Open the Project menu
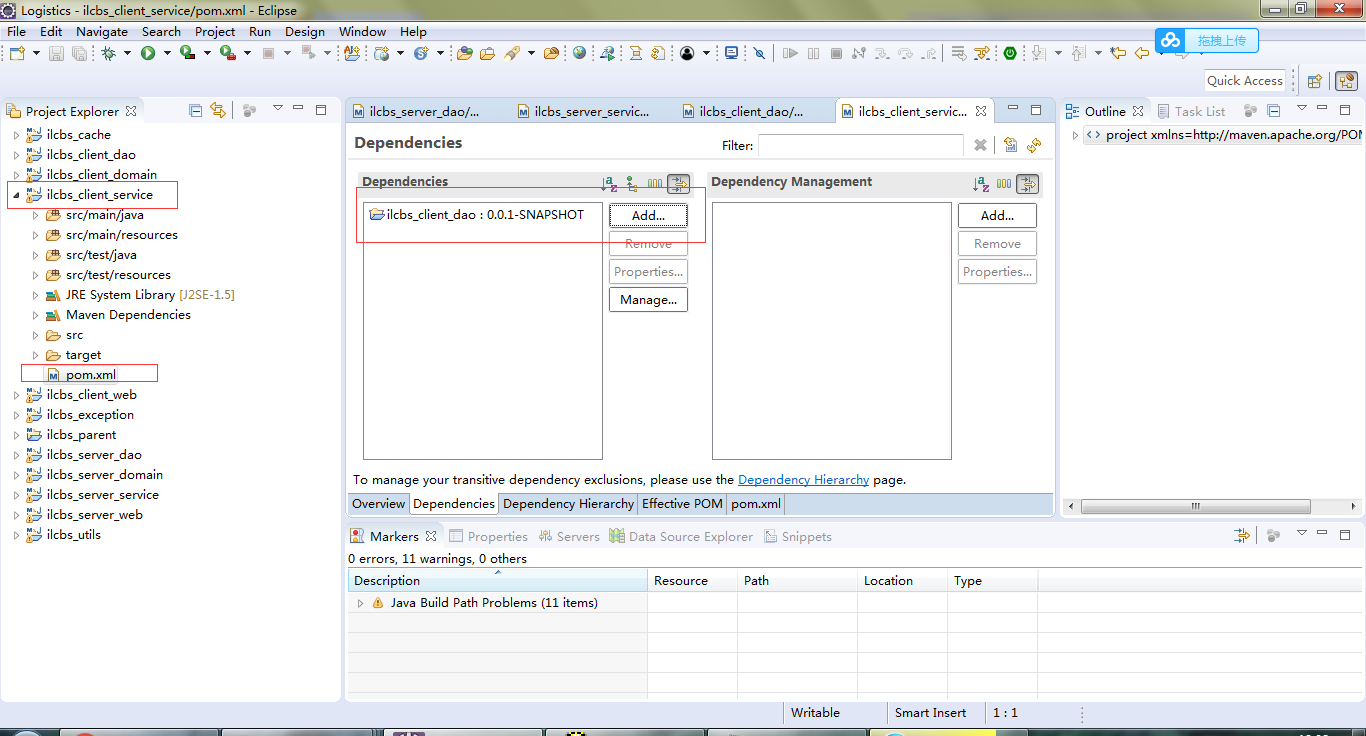Viewport: 1366px width, 736px height. click(x=215, y=31)
